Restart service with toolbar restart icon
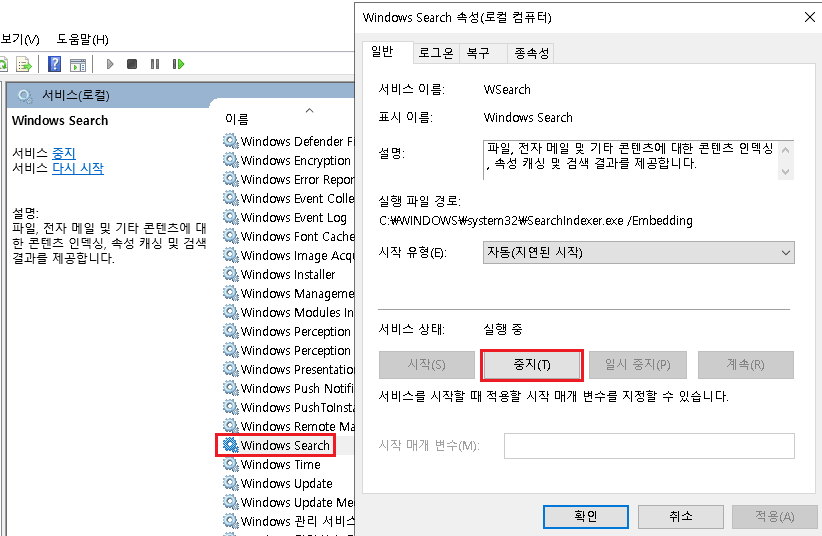The image size is (822, 536). tap(178, 64)
